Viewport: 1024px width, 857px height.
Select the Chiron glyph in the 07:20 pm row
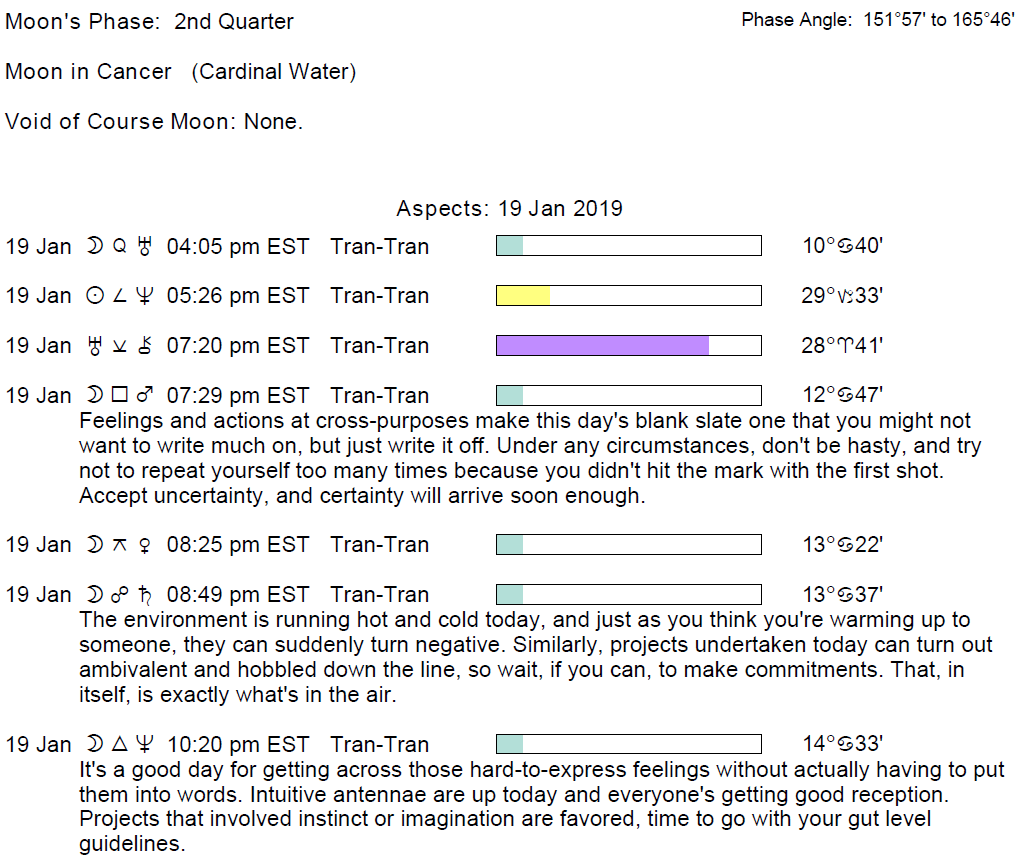tap(147, 346)
